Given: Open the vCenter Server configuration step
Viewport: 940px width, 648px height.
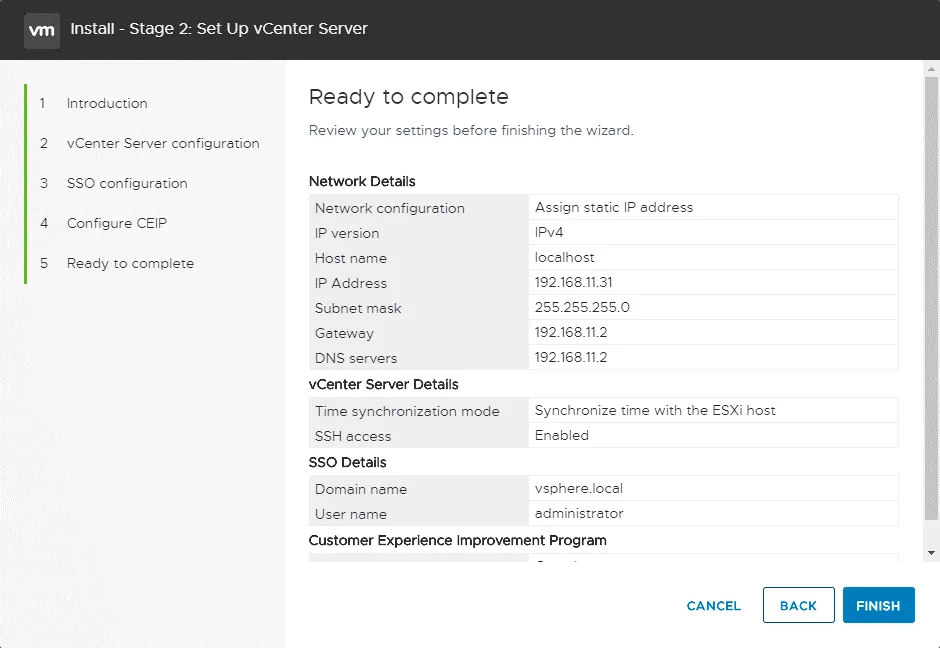Looking at the screenshot, I should (x=162, y=143).
